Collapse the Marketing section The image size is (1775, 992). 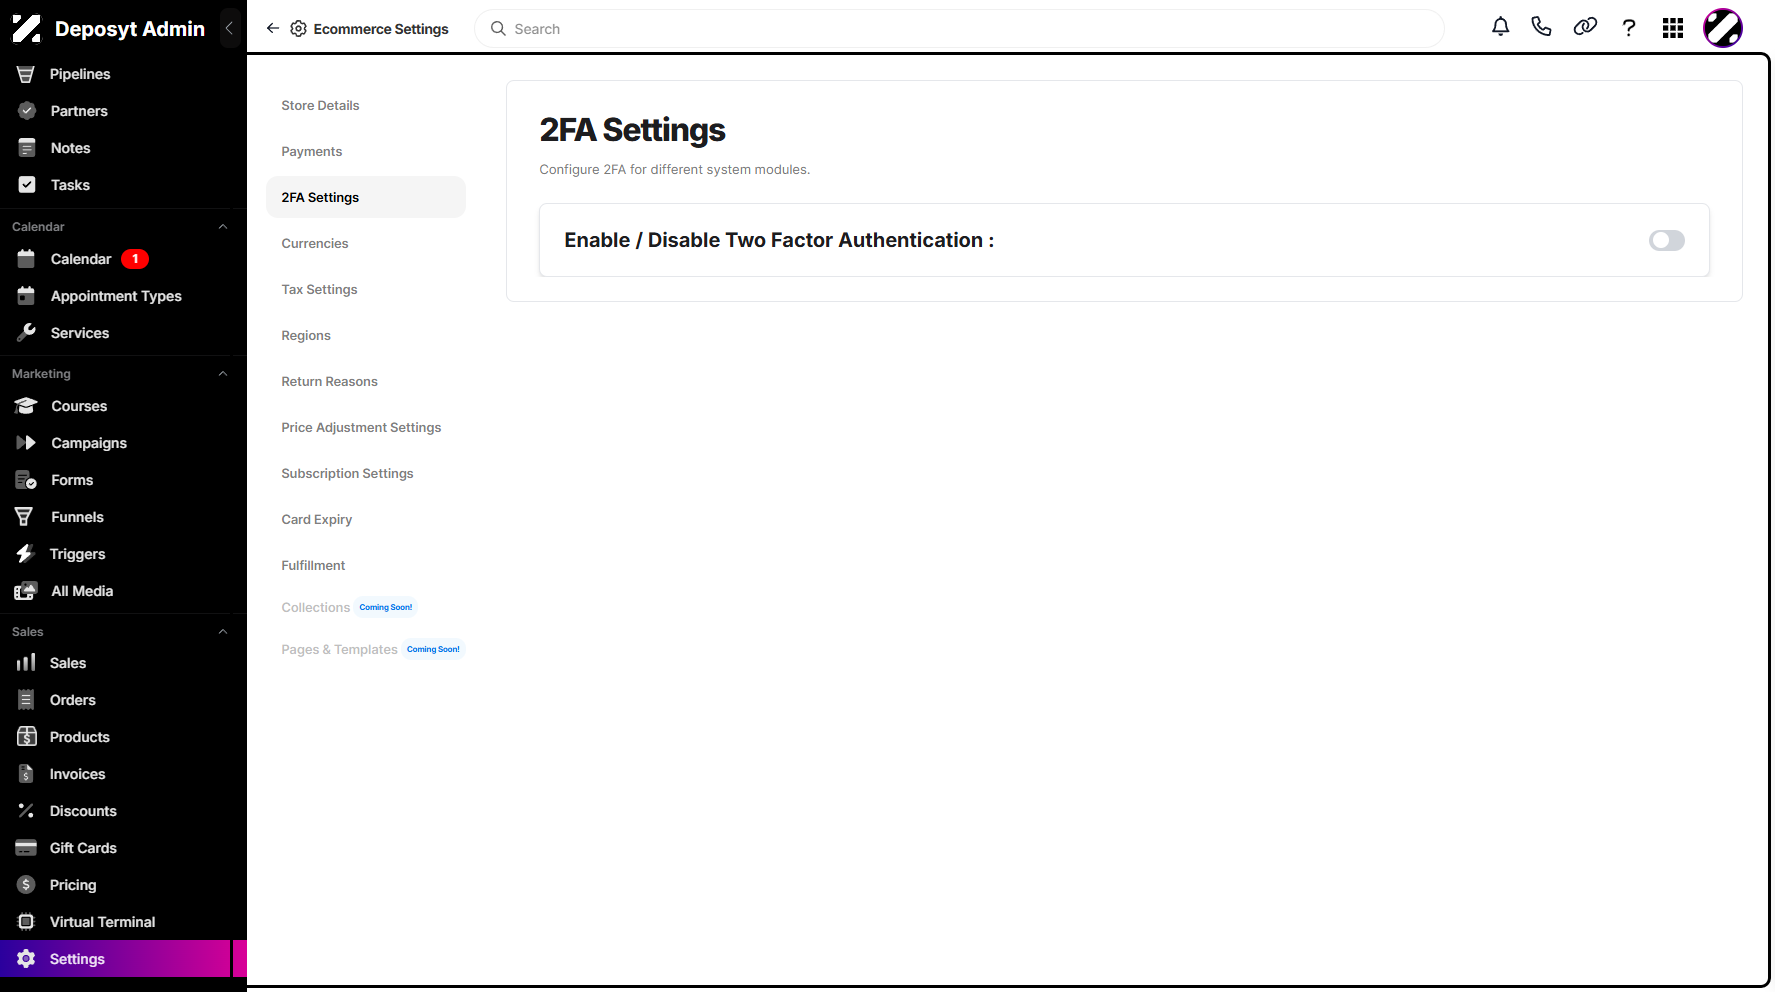(x=223, y=374)
